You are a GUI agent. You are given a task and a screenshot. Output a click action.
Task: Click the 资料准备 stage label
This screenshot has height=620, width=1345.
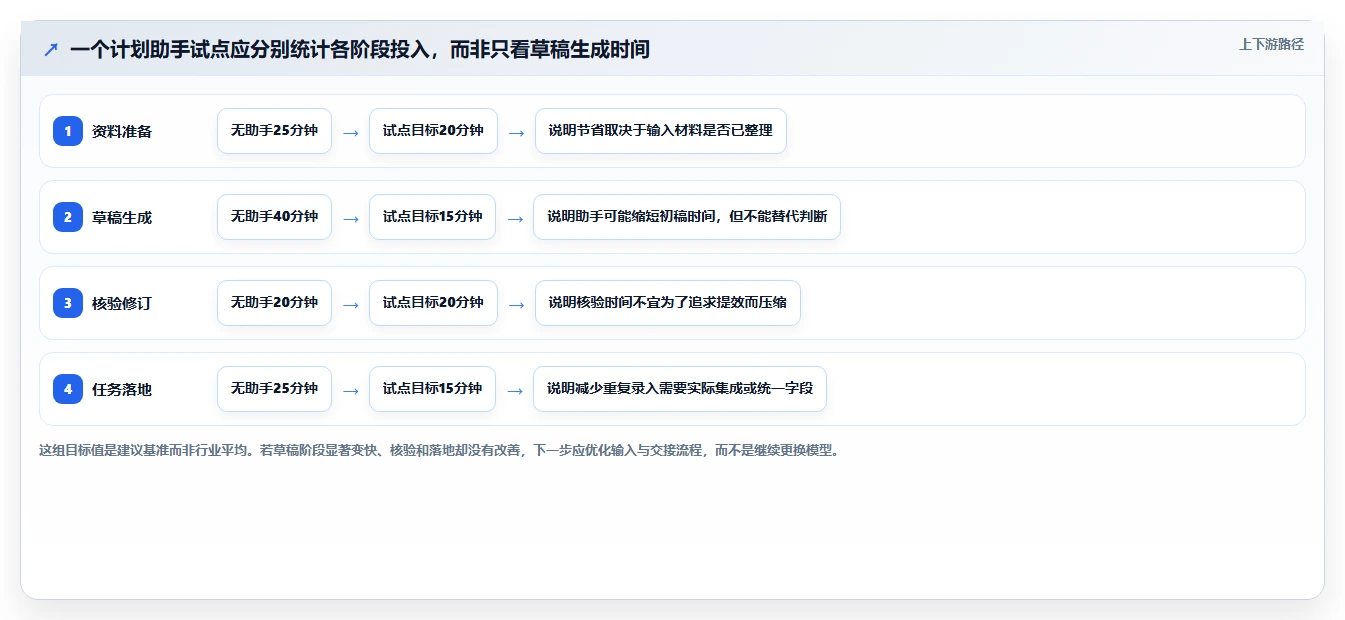122,131
